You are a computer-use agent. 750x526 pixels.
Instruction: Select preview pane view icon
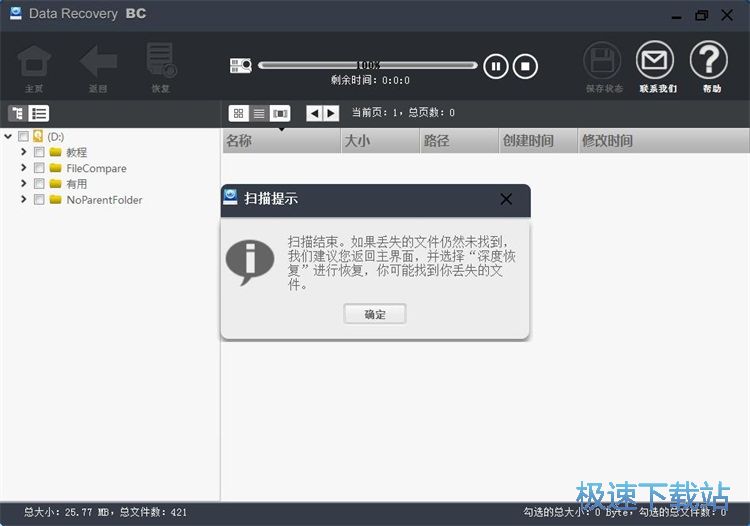[x=280, y=113]
